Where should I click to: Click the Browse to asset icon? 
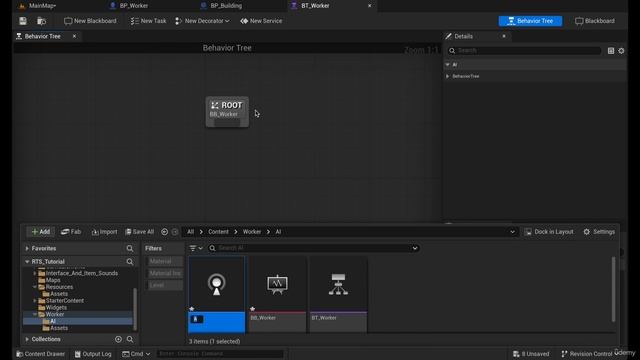[41, 21]
